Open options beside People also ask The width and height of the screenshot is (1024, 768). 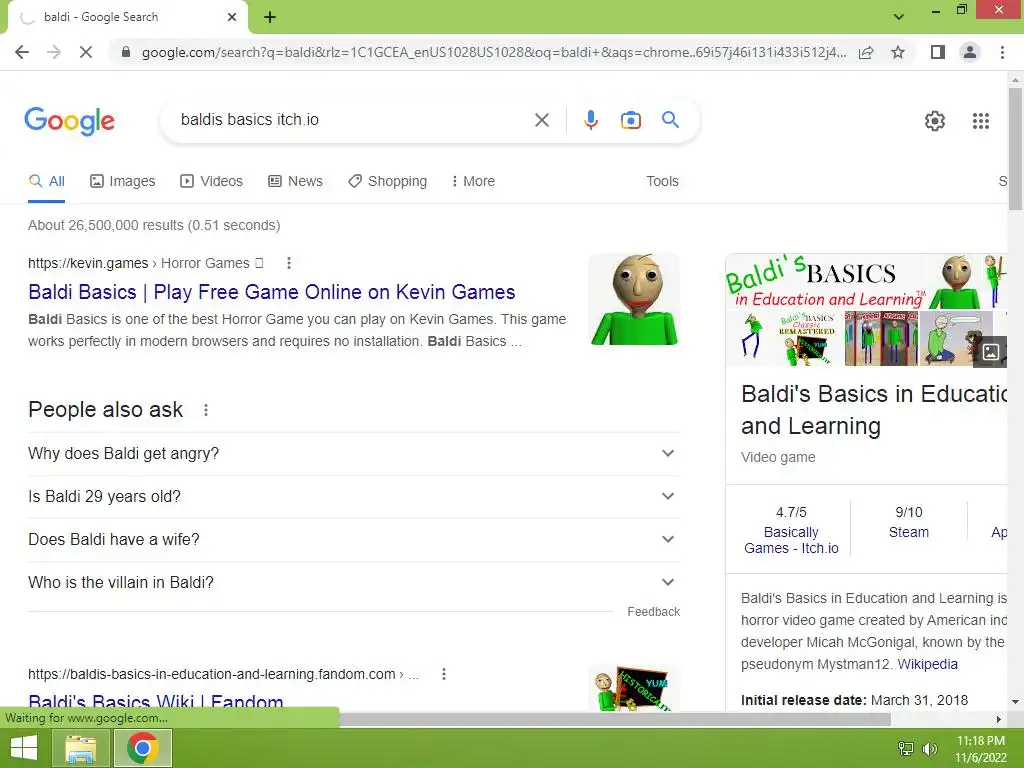pos(206,410)
